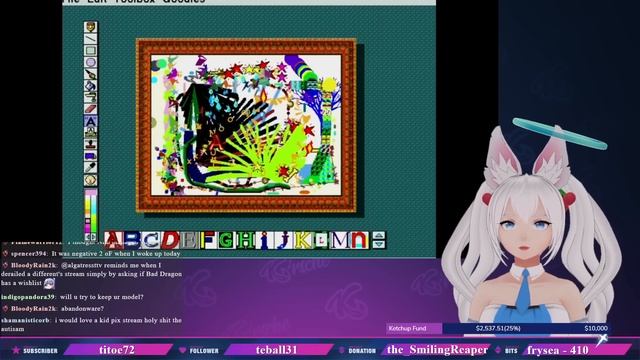The height and width of the screenshot is (360, 640).
Task: Pick the letter C stamp
Action: coord(151,240)
